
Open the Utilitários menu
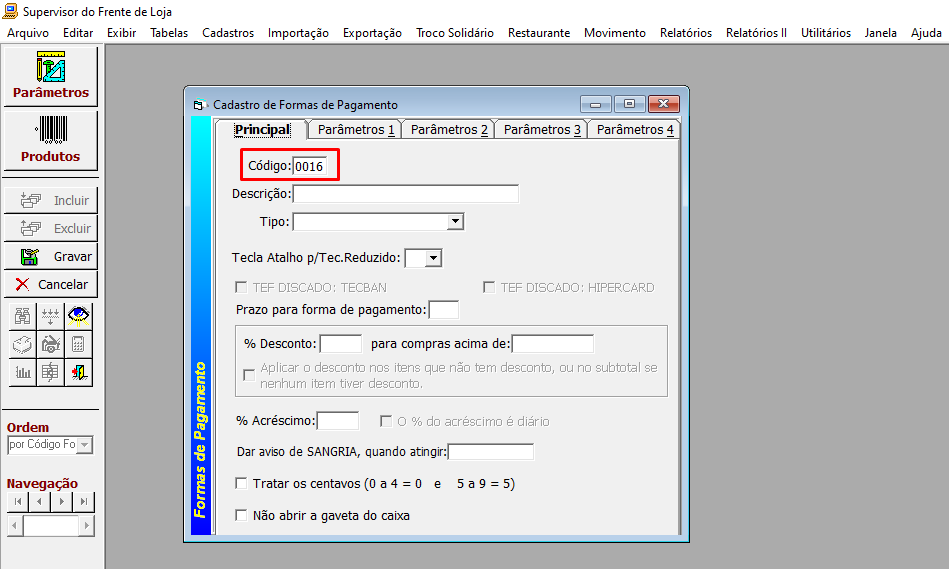pyautogui.click(x=826, y=33)
